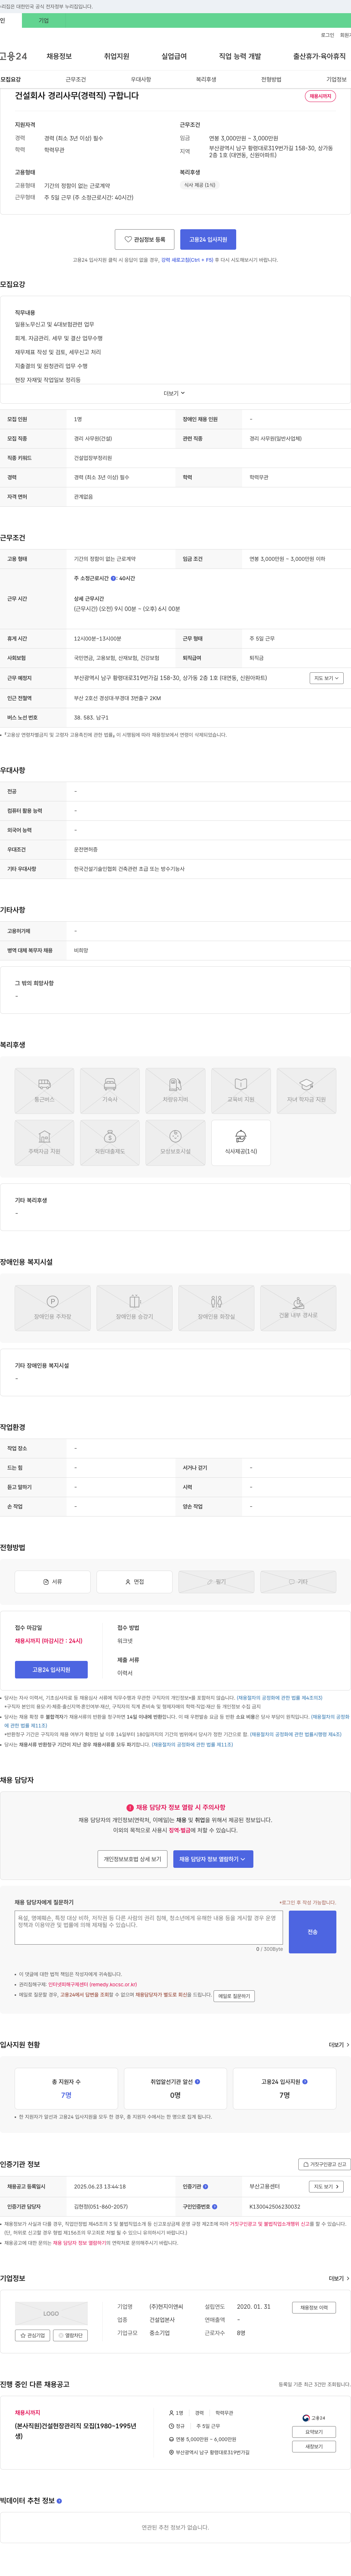Image resolution: width=351 pixels, height=2576 pixels.
Task: Click the 채용정보 이력 button
Action: pos(314,2308)
